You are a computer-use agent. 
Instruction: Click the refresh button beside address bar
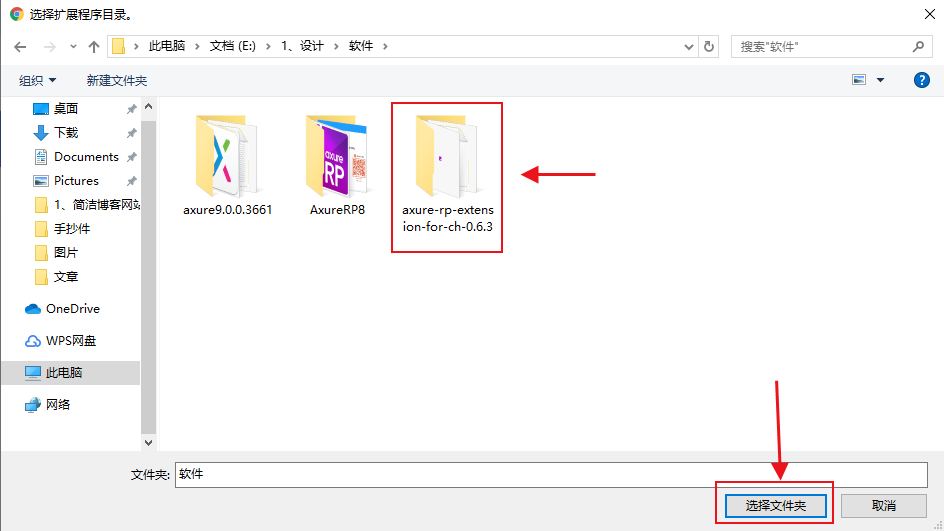click(x=710, y=46)
